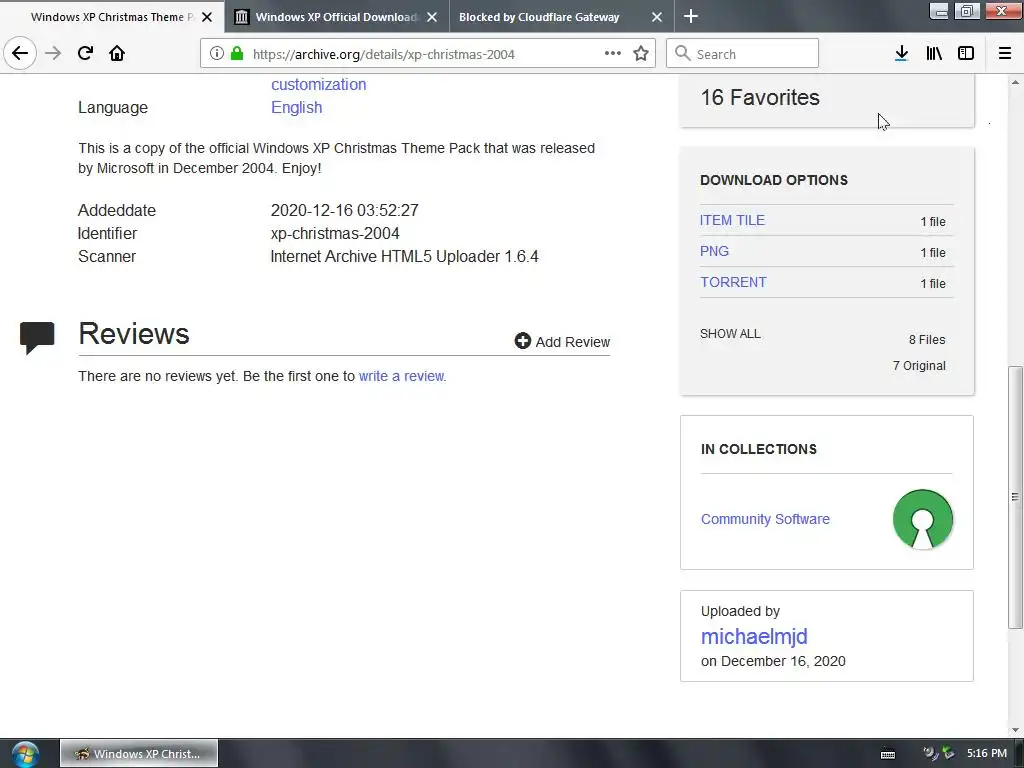Click the Windows XP Christ... taskbar button
Screen dimensions: 1024x768
point(139,754)
